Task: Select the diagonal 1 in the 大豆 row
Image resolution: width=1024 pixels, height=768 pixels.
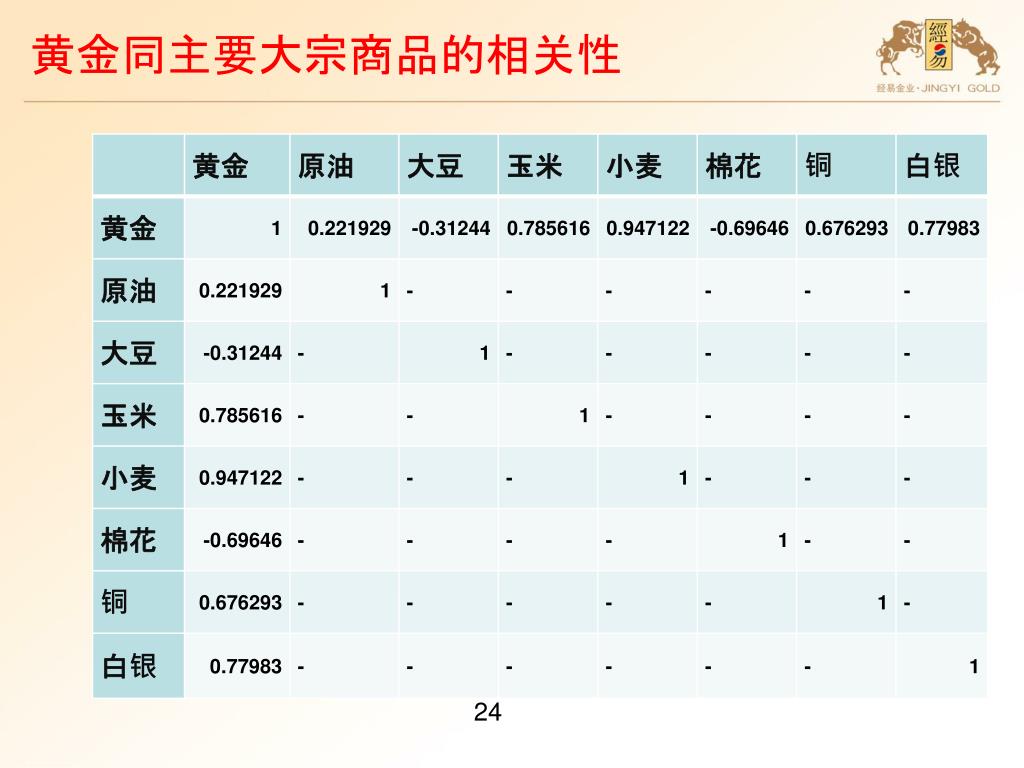Action: (485, 353)
